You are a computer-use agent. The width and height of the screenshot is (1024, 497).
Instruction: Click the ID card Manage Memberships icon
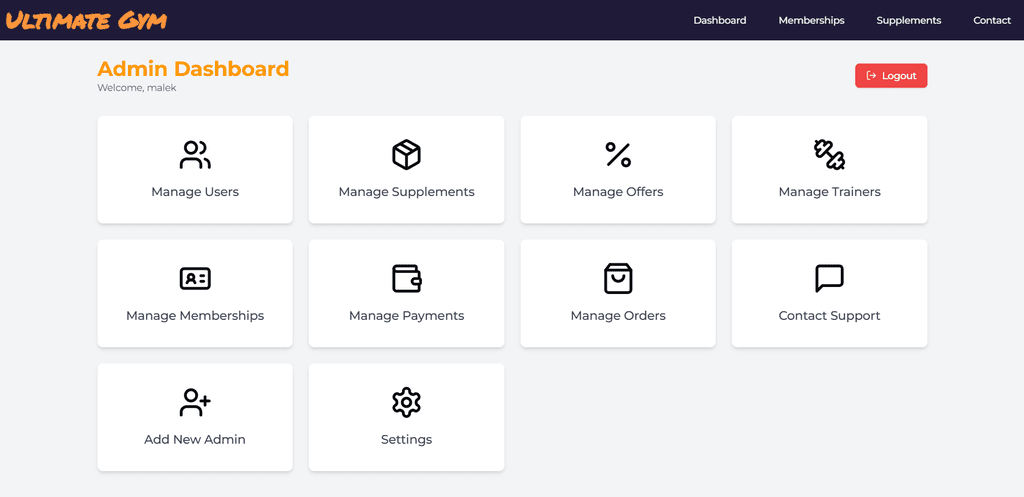(195, 279)
